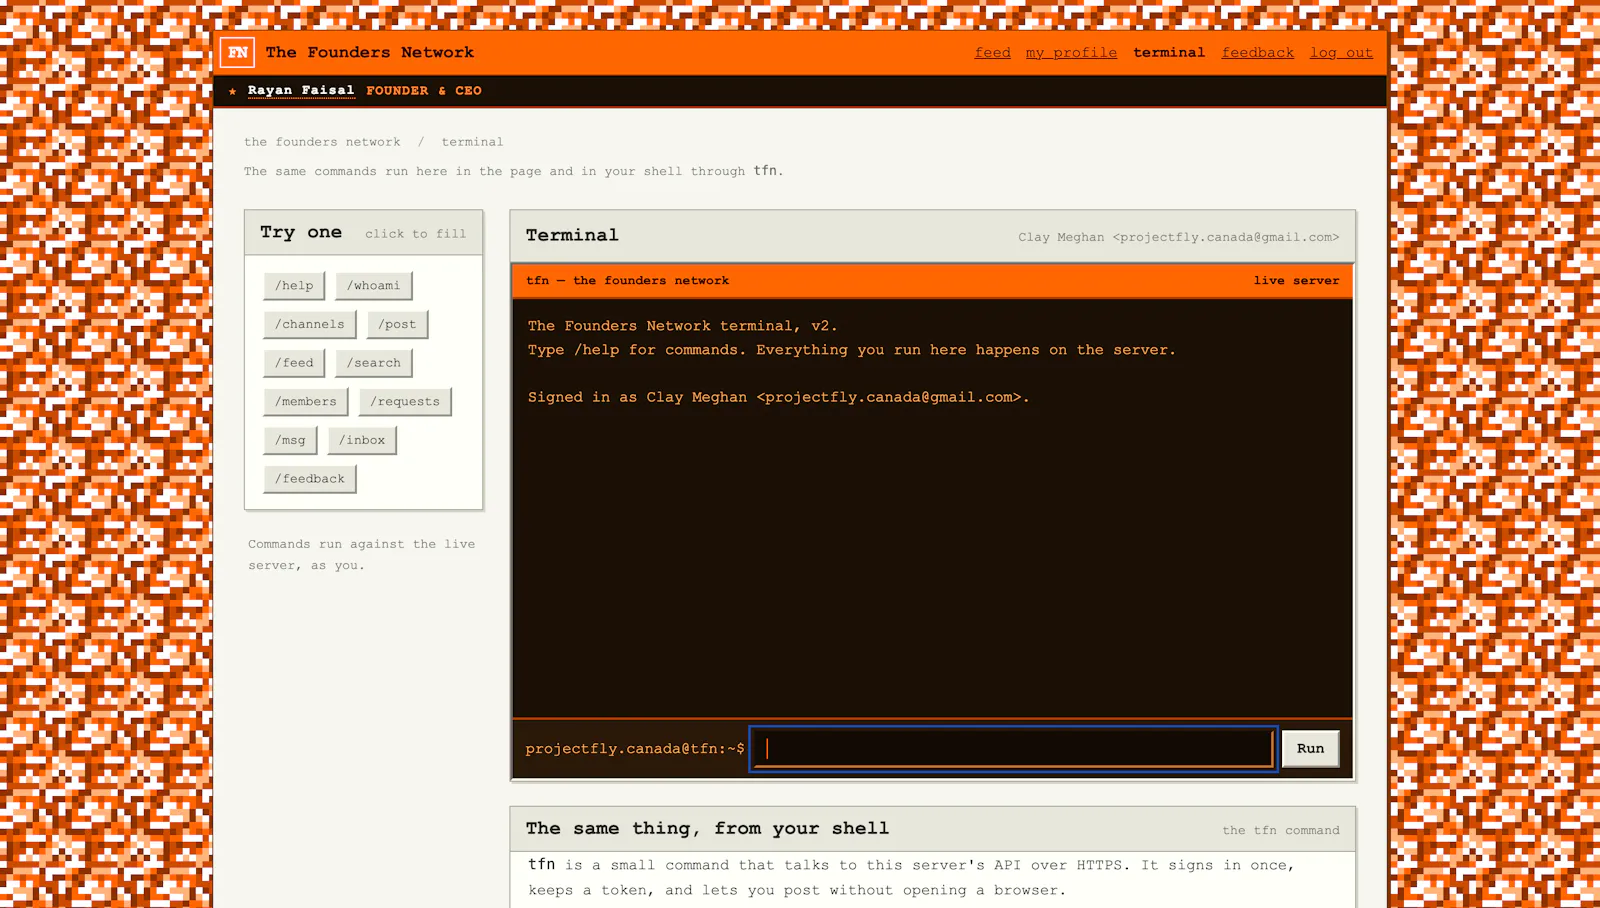Click 'The Founders Network terminal, v2.' line
The image size is (1600, 908).
(x=683, y=326)
